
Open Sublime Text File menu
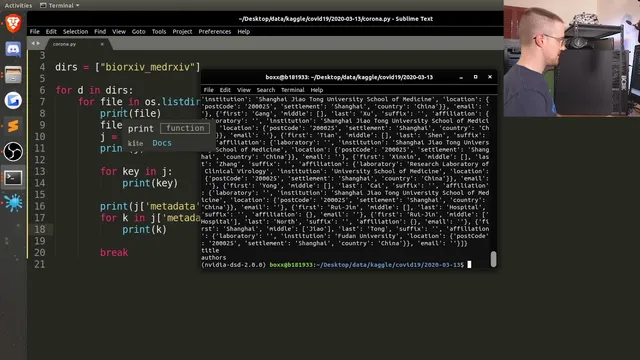35,31
